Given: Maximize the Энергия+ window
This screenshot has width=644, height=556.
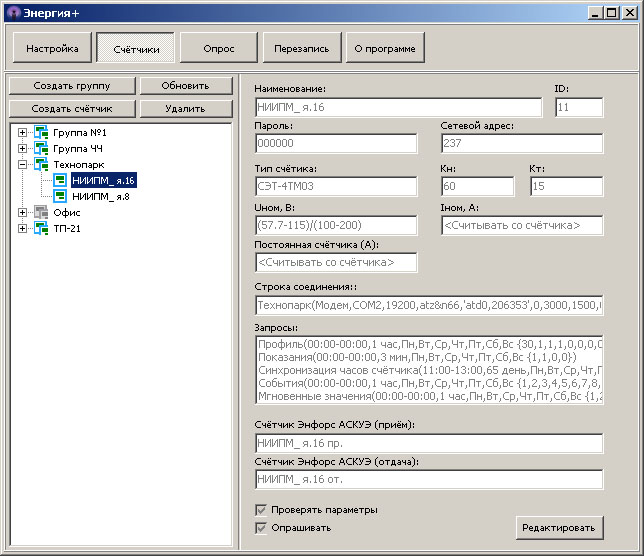Looking at the screenshot, I should [611, 13].
